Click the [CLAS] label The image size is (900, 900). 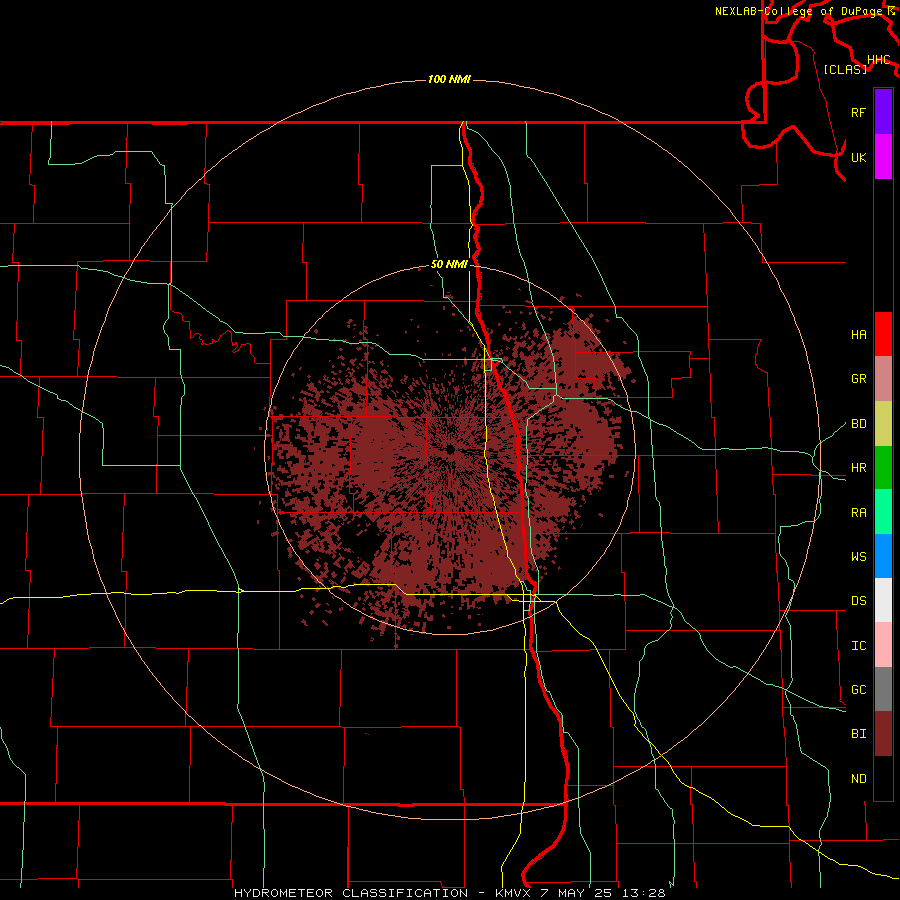click(x=845, y=69)
